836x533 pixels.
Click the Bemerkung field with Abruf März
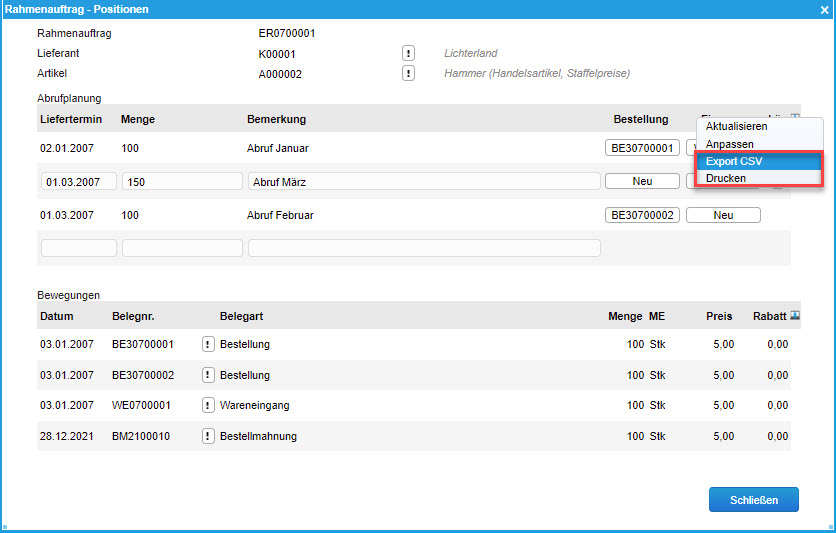424,182
